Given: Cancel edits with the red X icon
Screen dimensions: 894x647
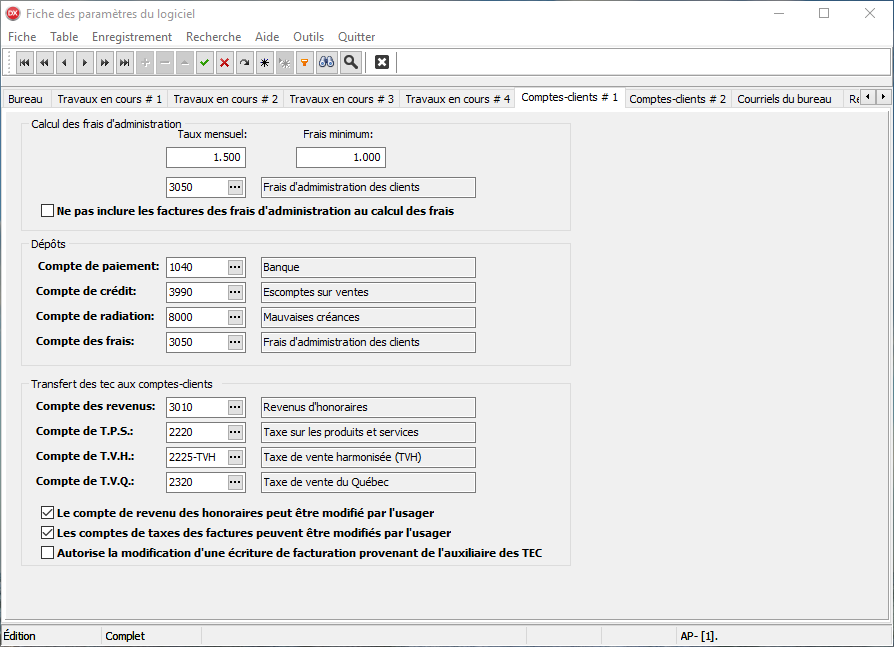Looking at the screenshot, I should (225, 63).
